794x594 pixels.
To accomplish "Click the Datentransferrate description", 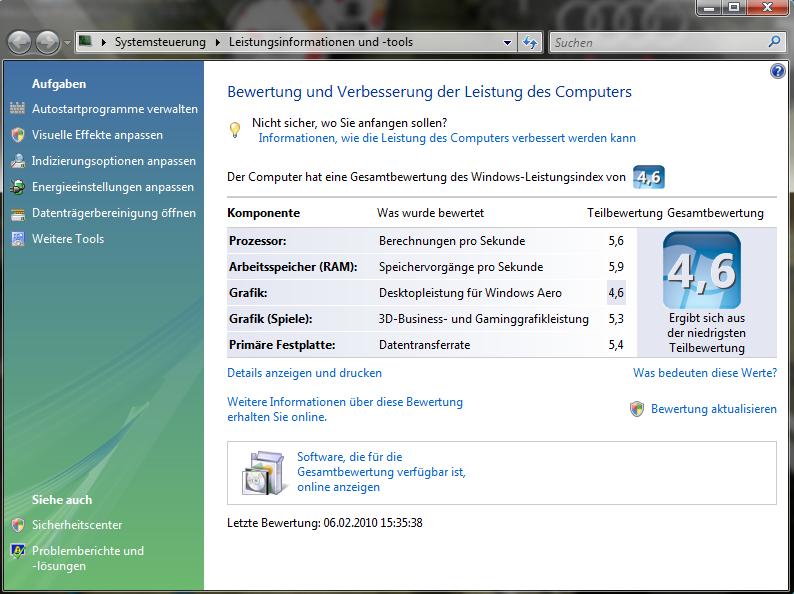I will click(424, 345).
